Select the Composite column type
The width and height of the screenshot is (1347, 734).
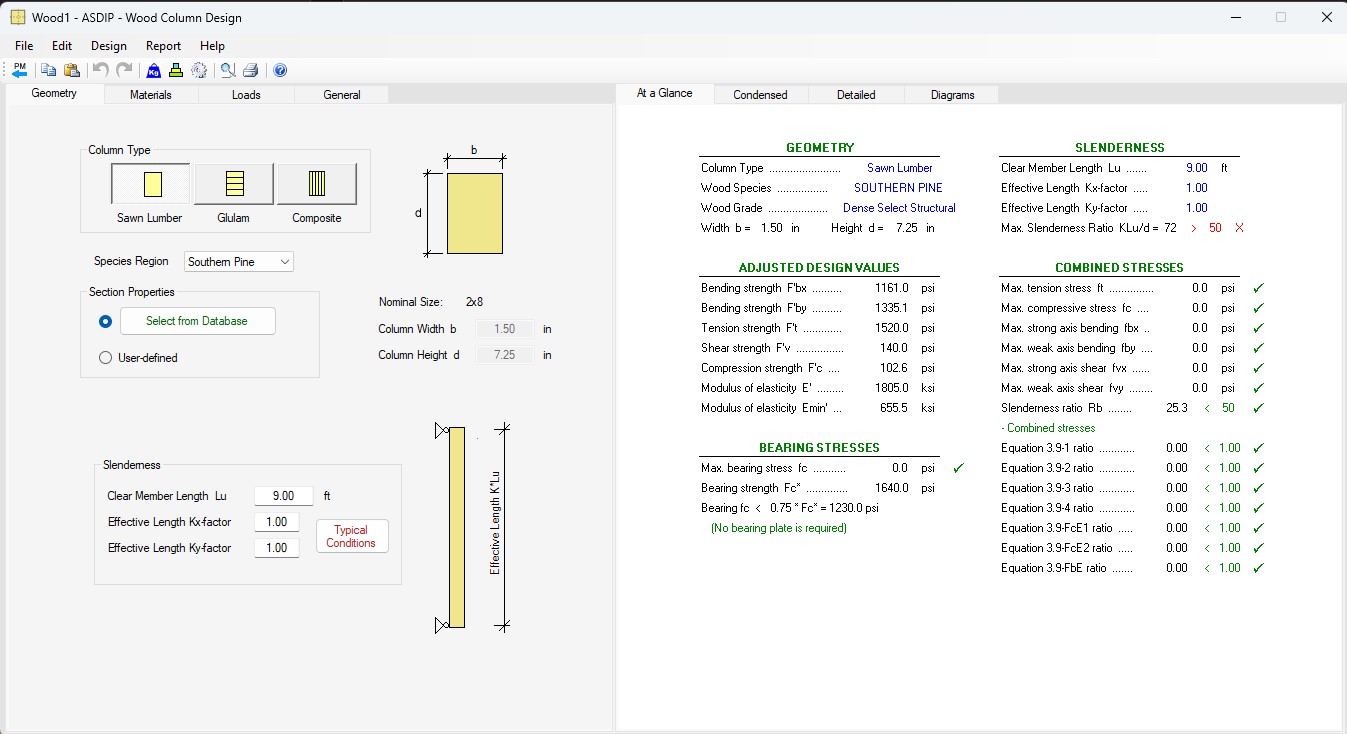(317, 184)
